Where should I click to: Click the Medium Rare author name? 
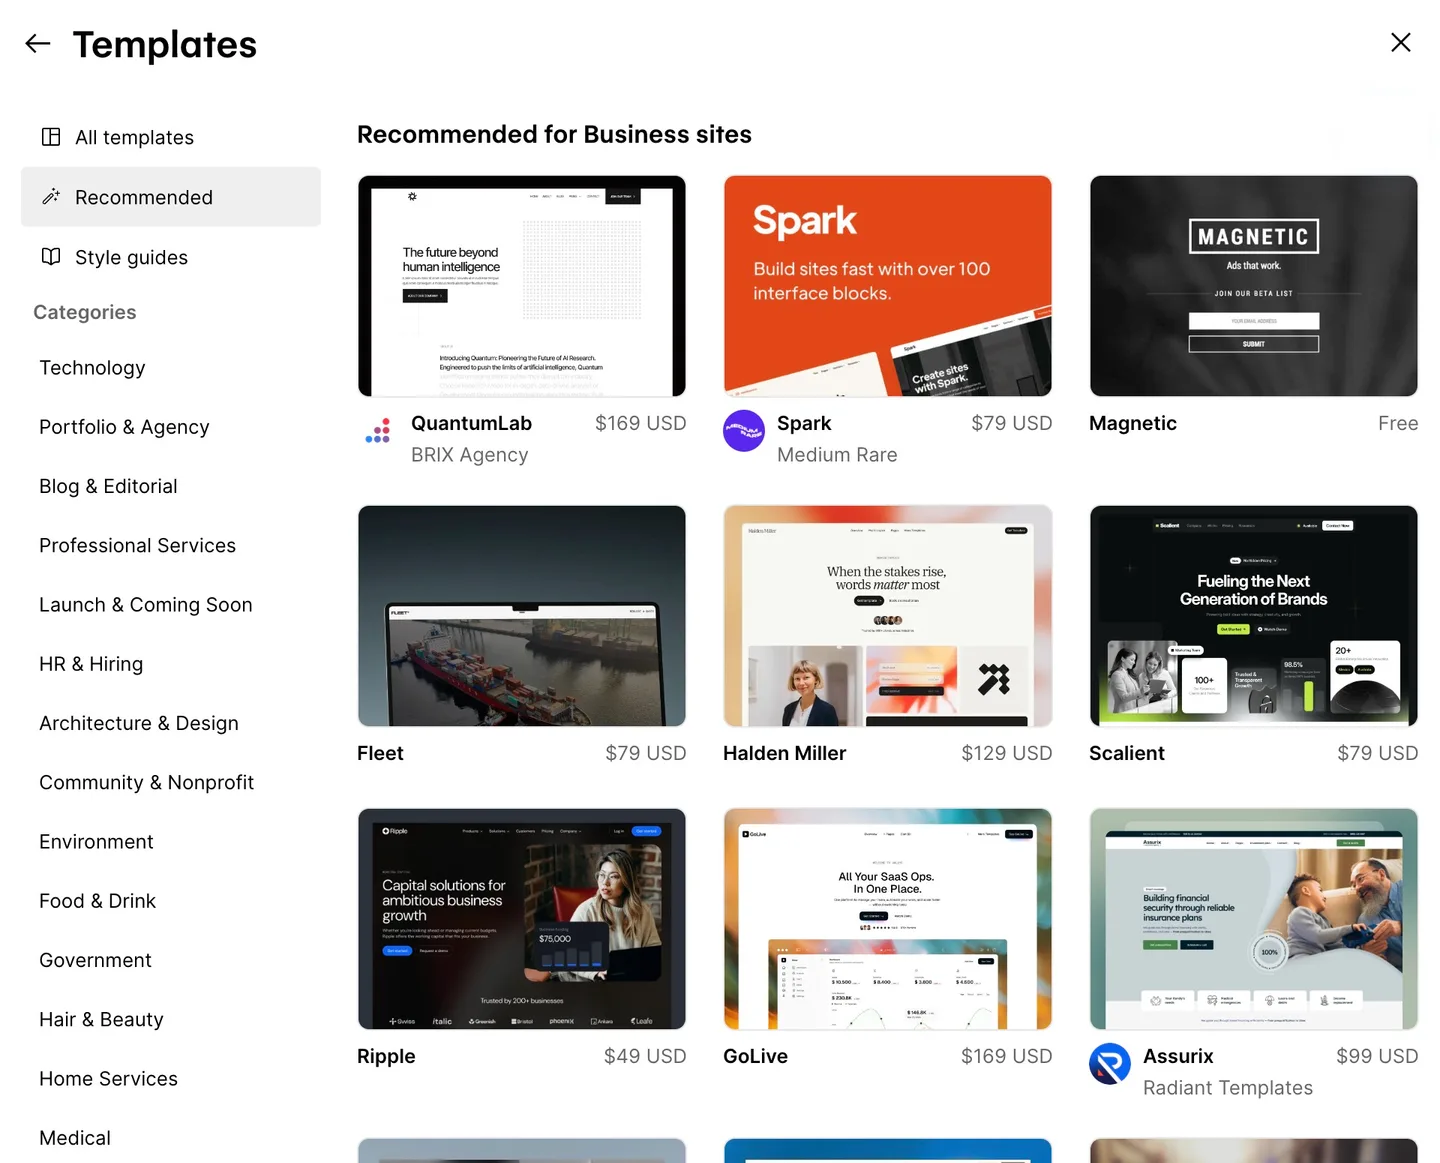coord(837,455)
